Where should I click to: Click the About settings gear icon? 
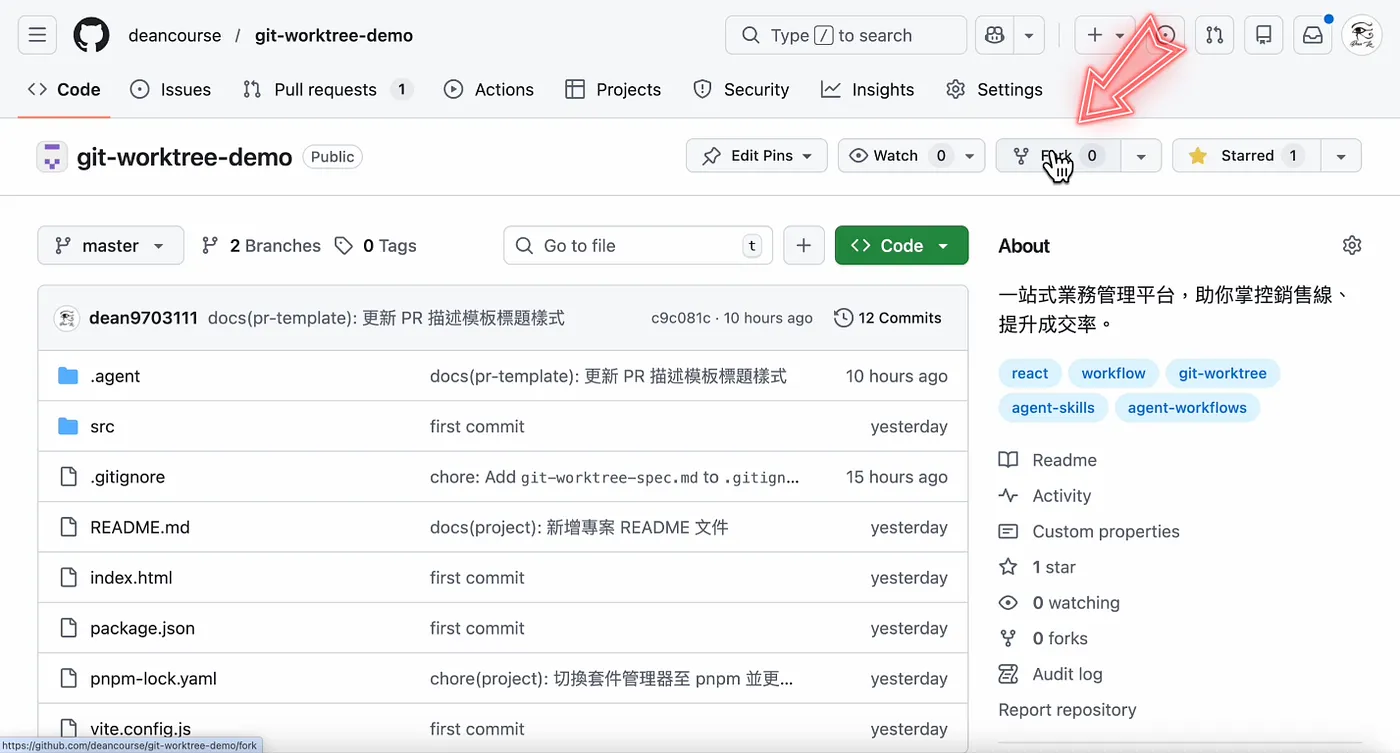pos(1352,245)
